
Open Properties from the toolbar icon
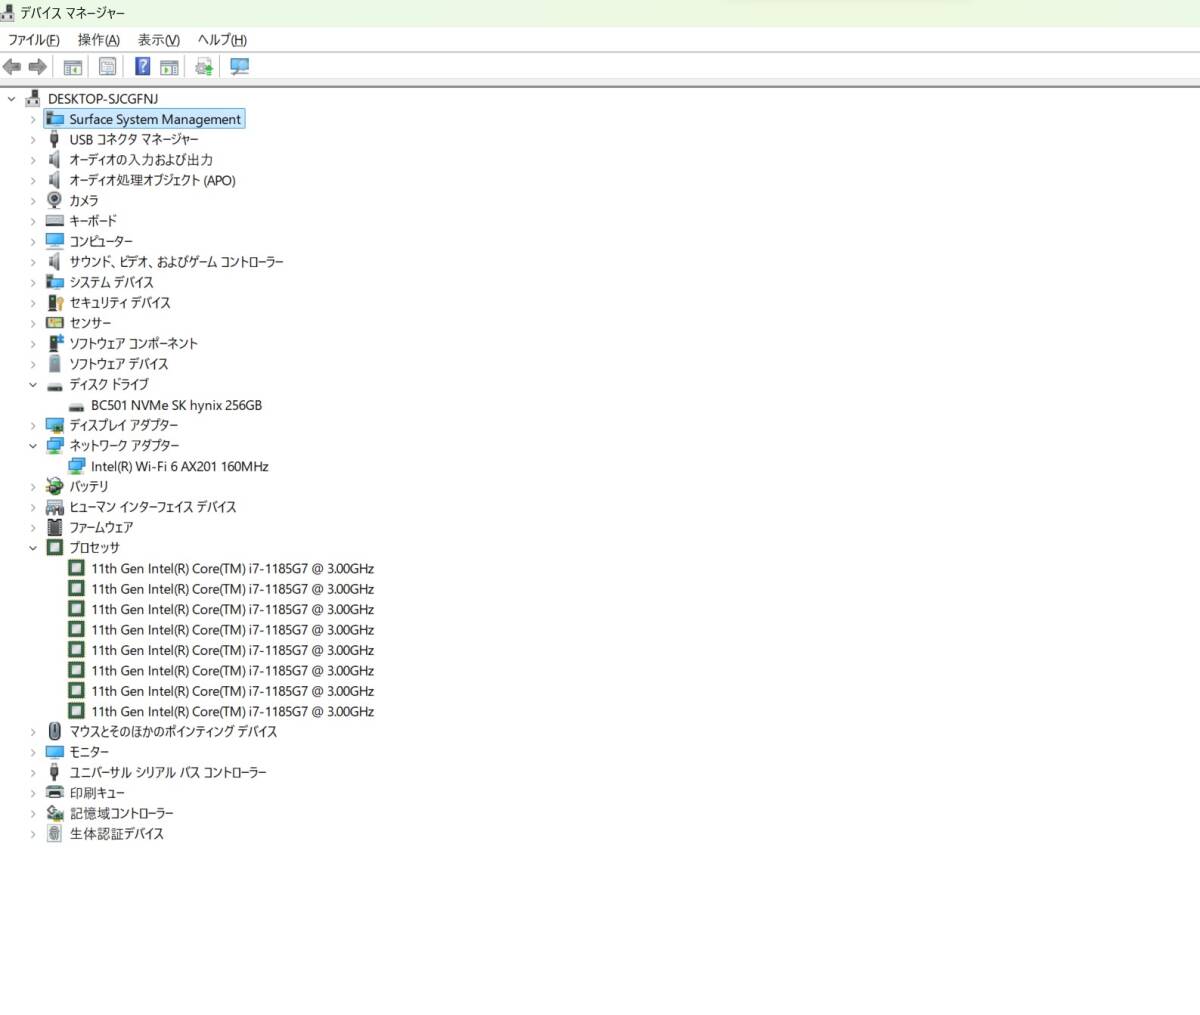(107, 67)
